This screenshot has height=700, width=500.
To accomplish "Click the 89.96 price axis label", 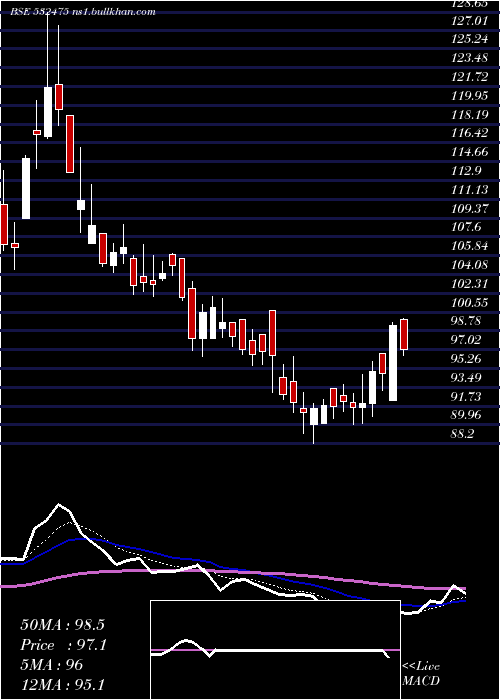I will (x=466, y=415).
